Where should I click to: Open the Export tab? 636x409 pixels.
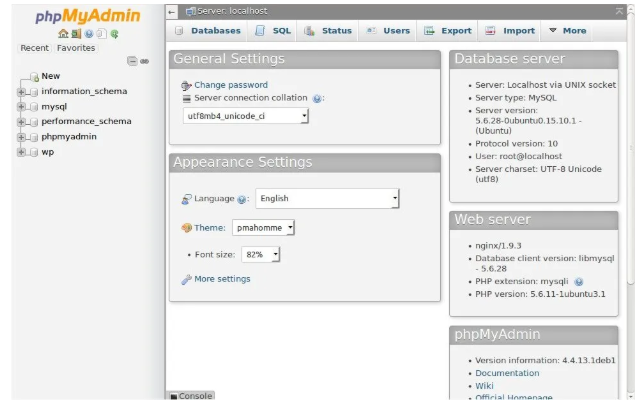pos(448,31)
